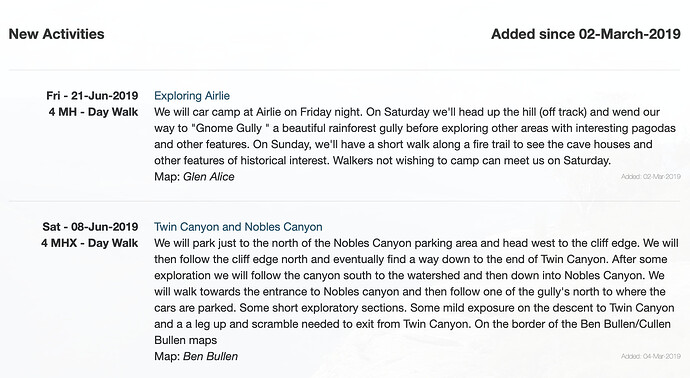Click the divider line below the header
Image resolution: width=690 pixels, height=378 pixels.
tap(345, 70)
